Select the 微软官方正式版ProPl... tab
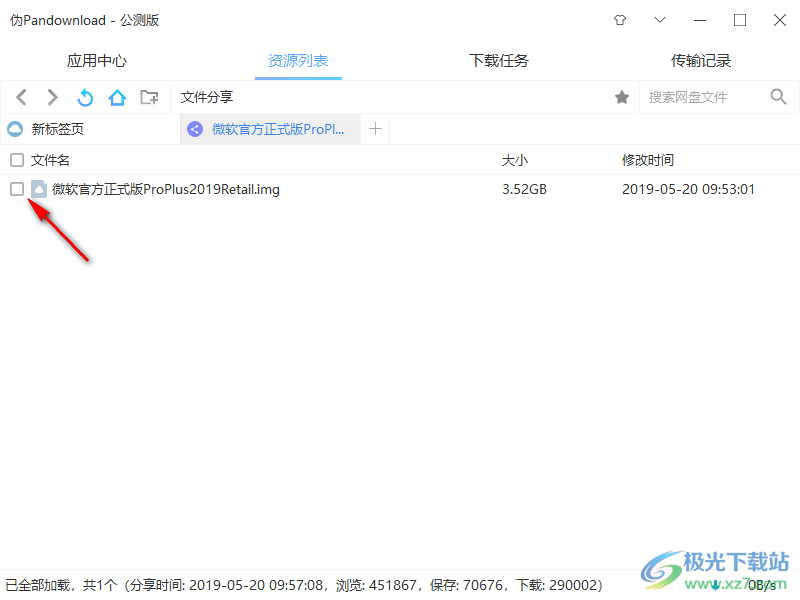Viewport: 800px width, 600px height. coord(270,129)
